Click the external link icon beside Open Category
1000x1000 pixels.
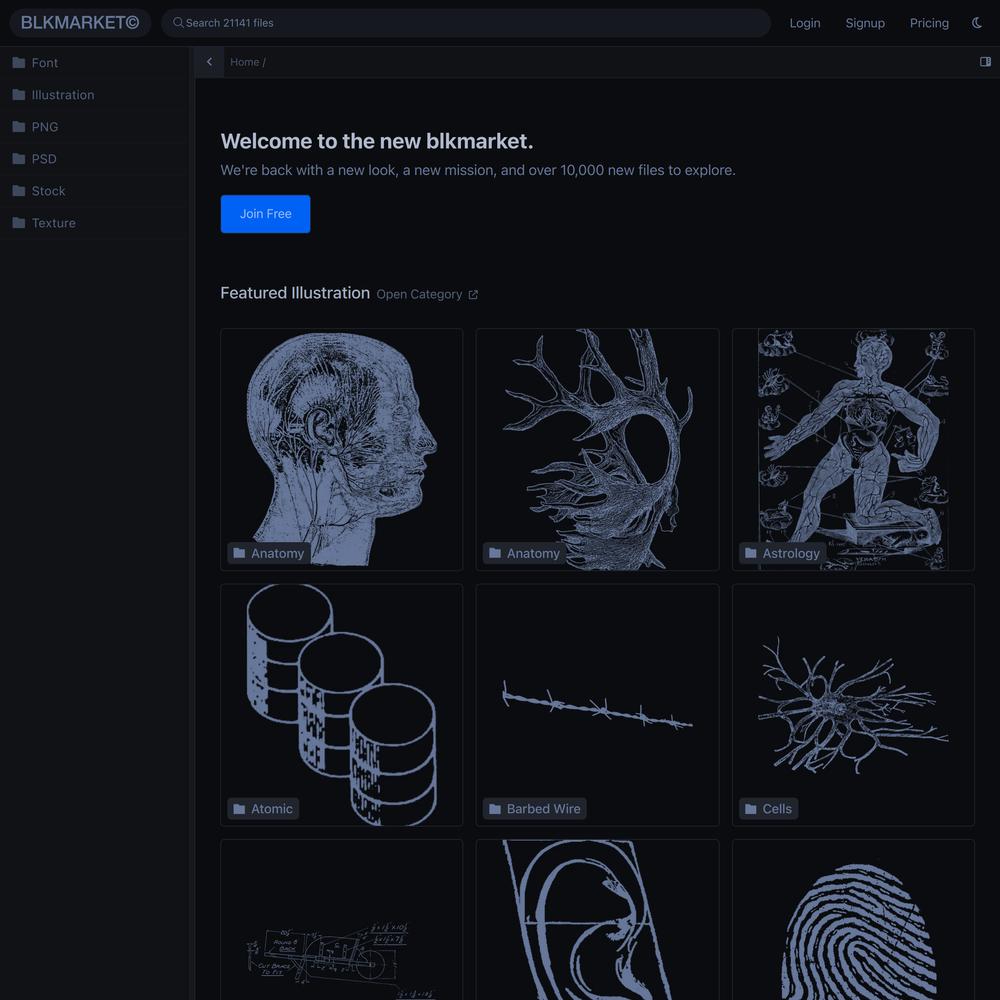473,295
